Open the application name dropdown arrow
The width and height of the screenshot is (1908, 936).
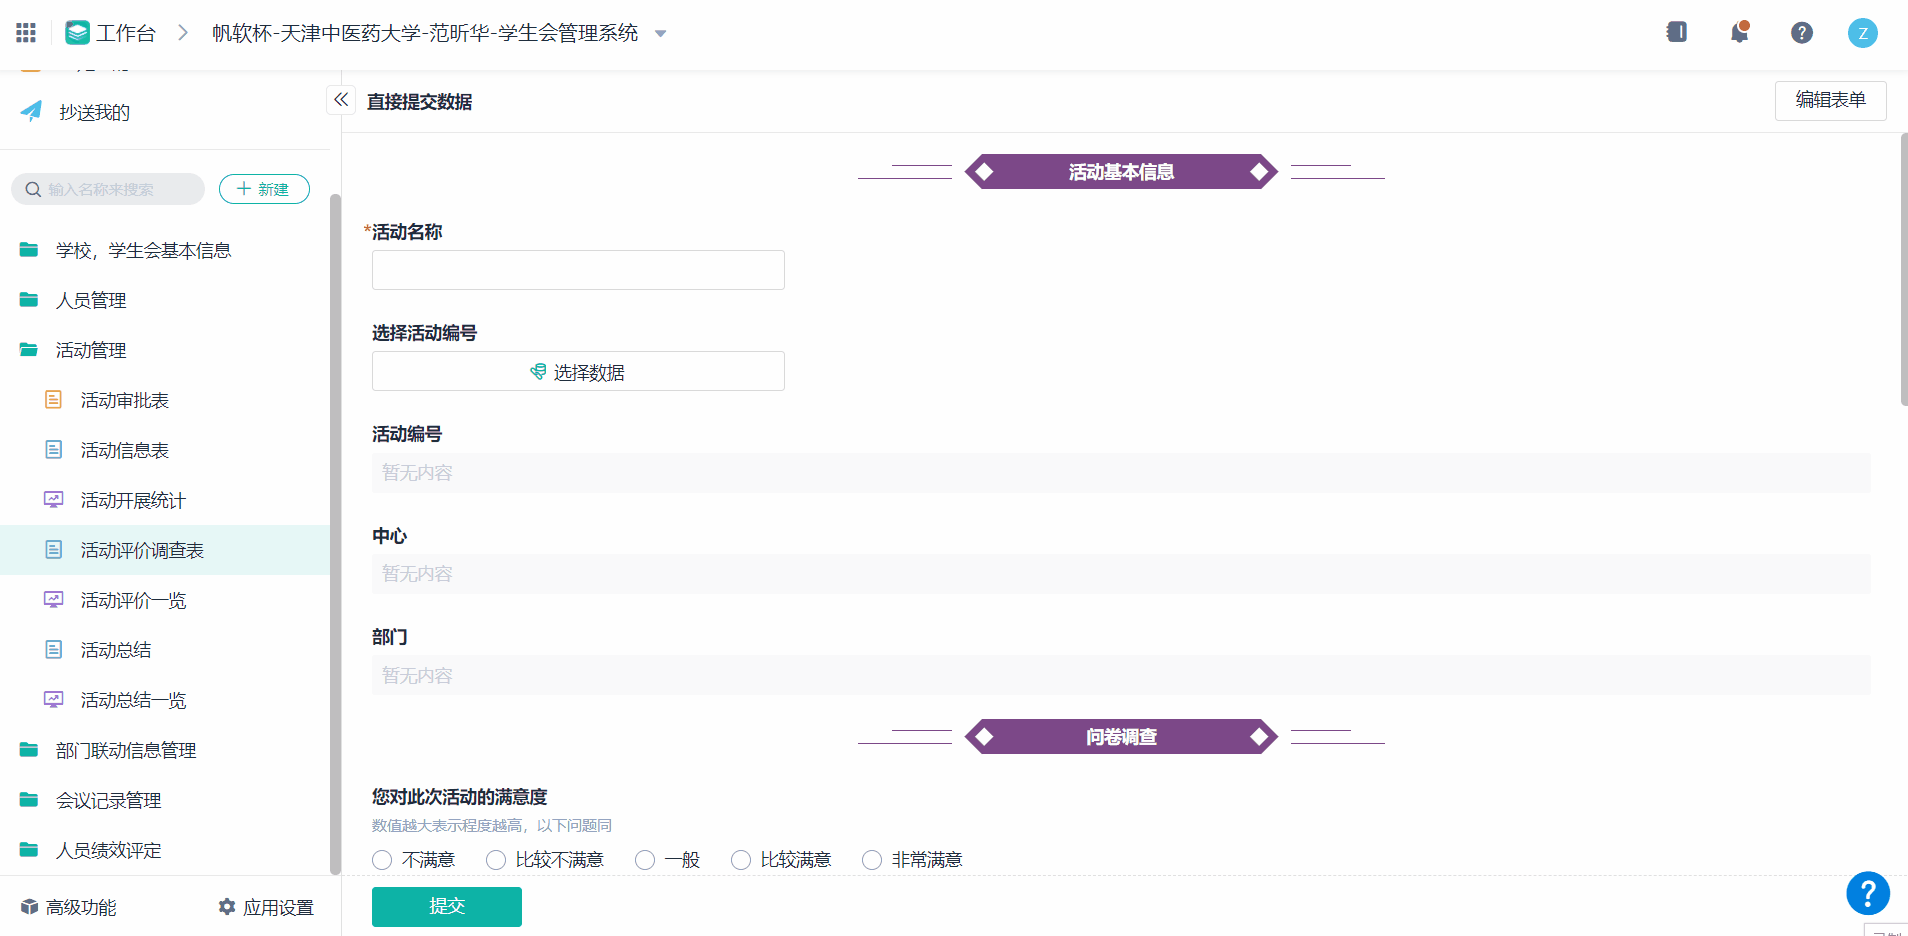(x=660, y=34)
